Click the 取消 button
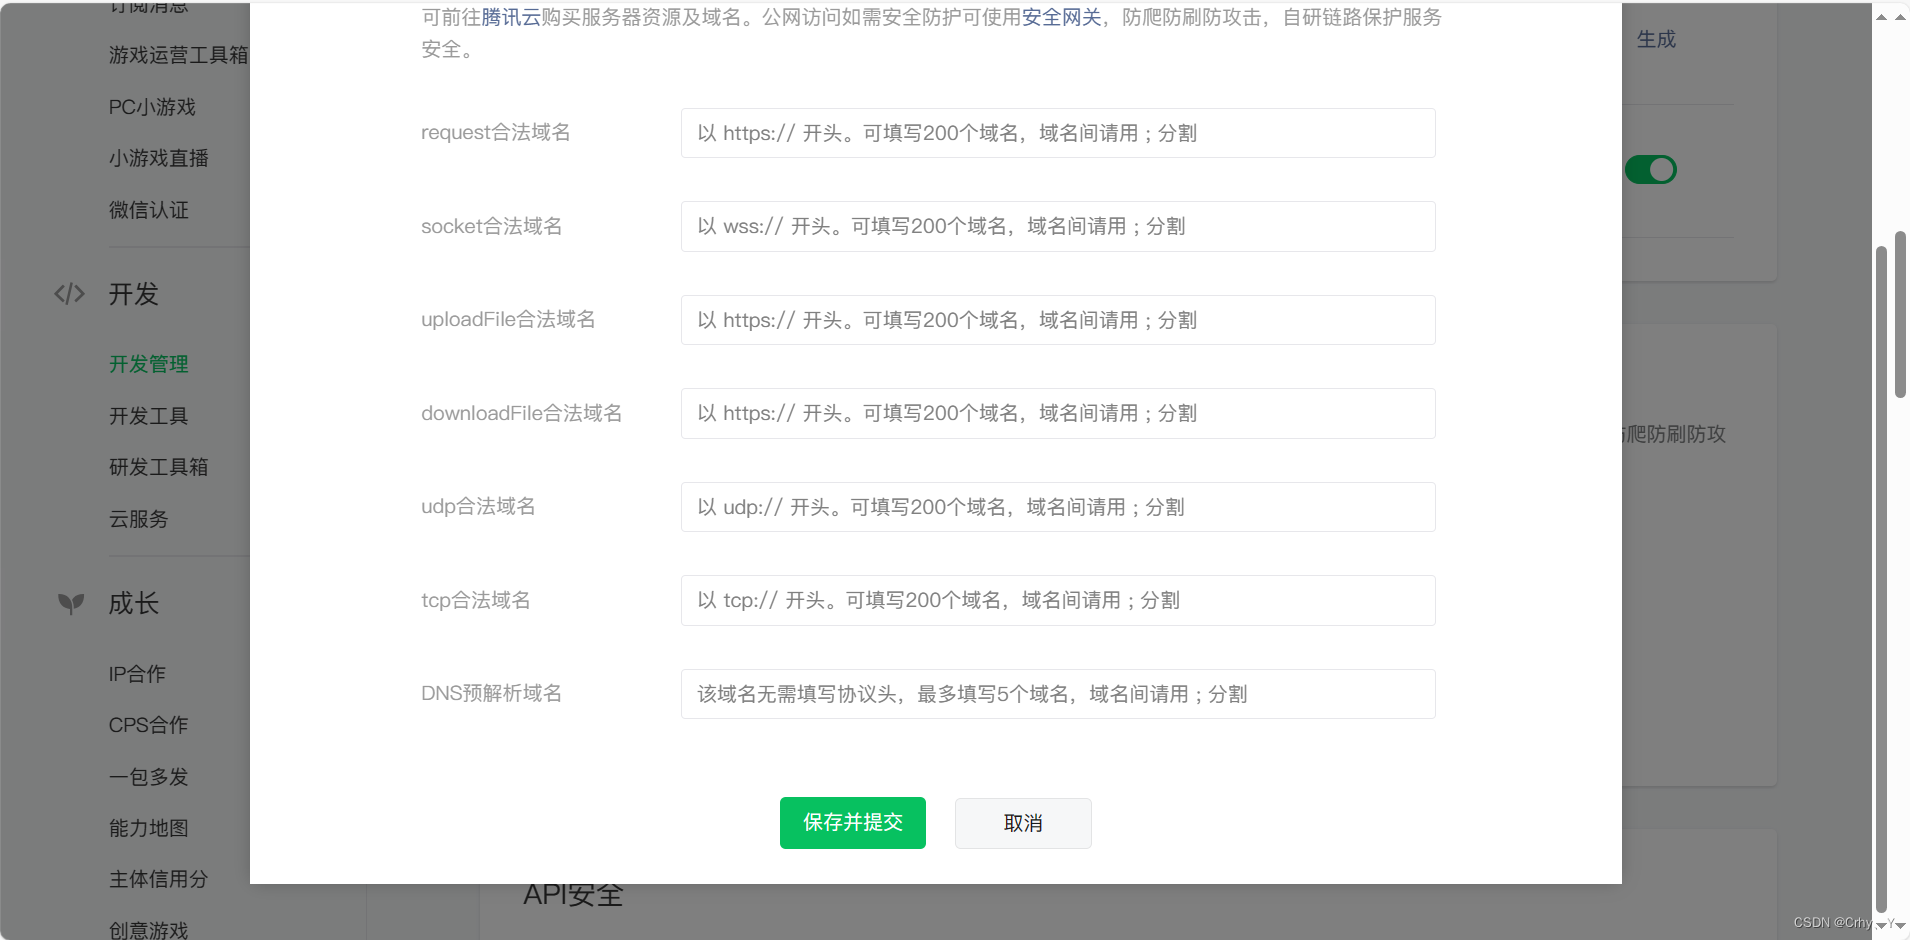 tap(1023, 823)
